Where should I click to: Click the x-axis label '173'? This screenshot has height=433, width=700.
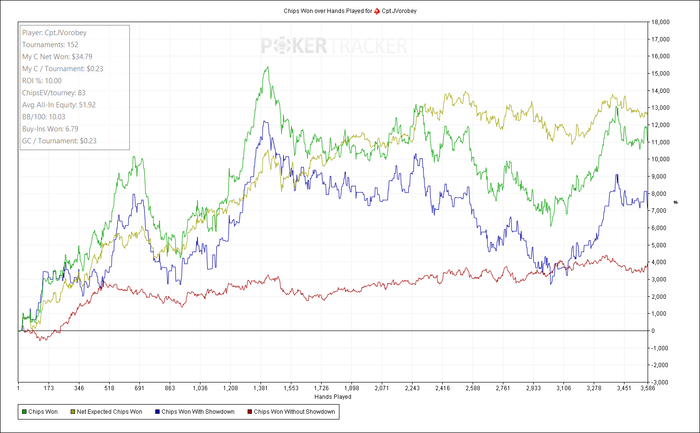coord(49,388)
